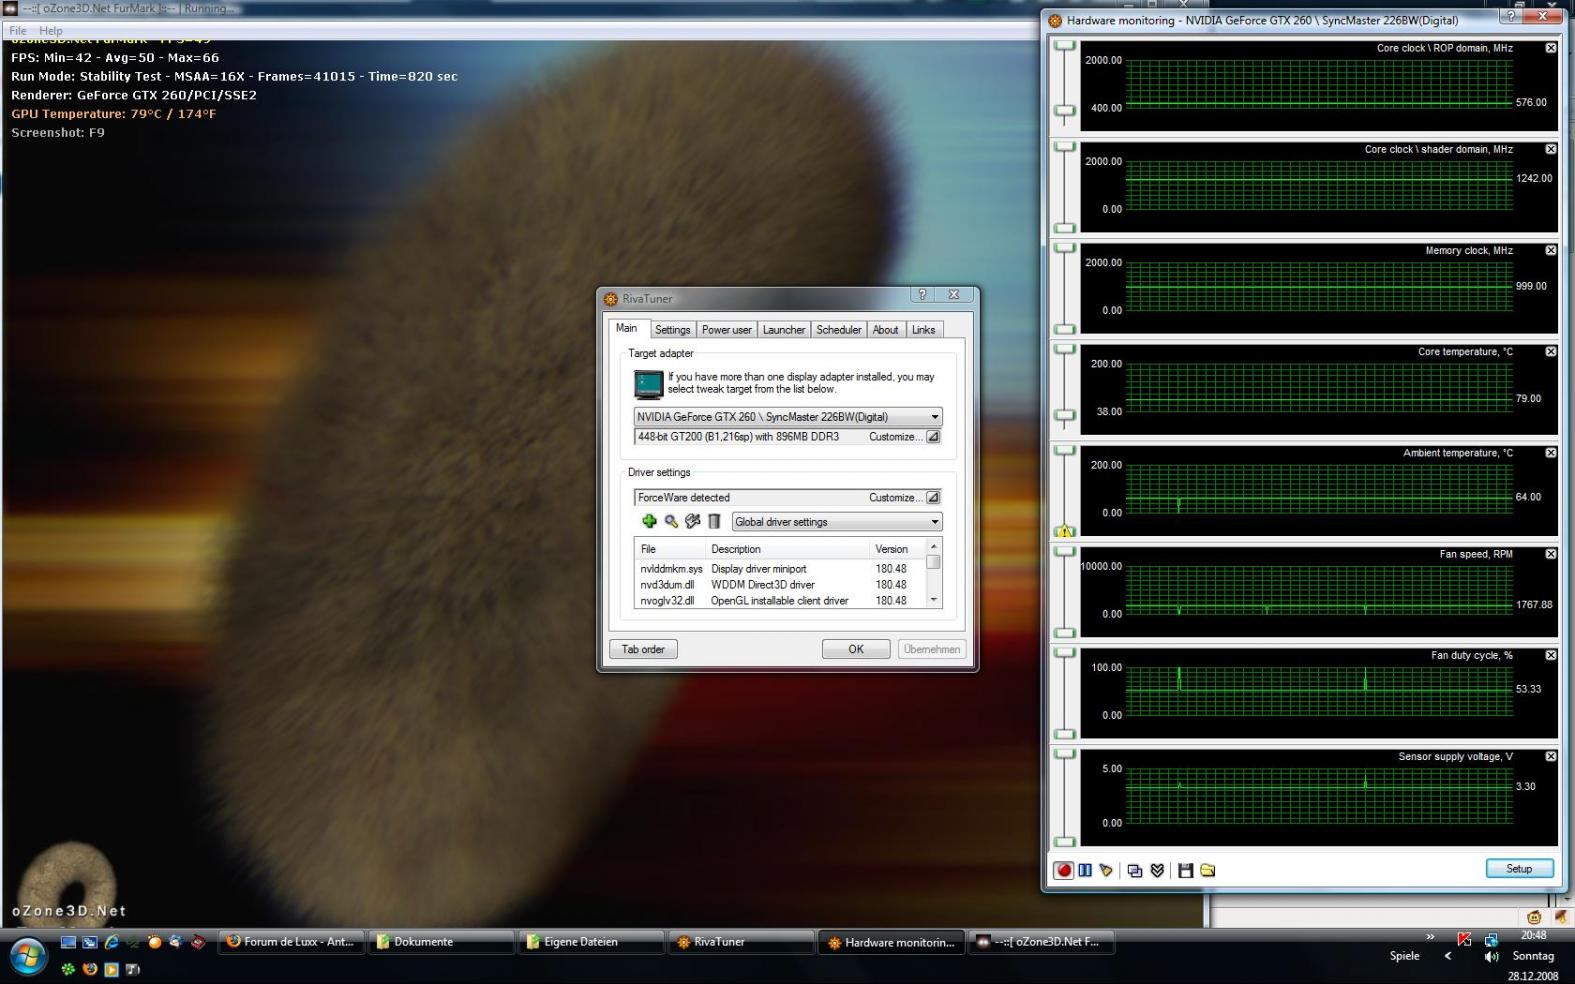This screenshot has width=1575, height=984.
Task: Switch to the Power user tab
Action: [726, 330]
